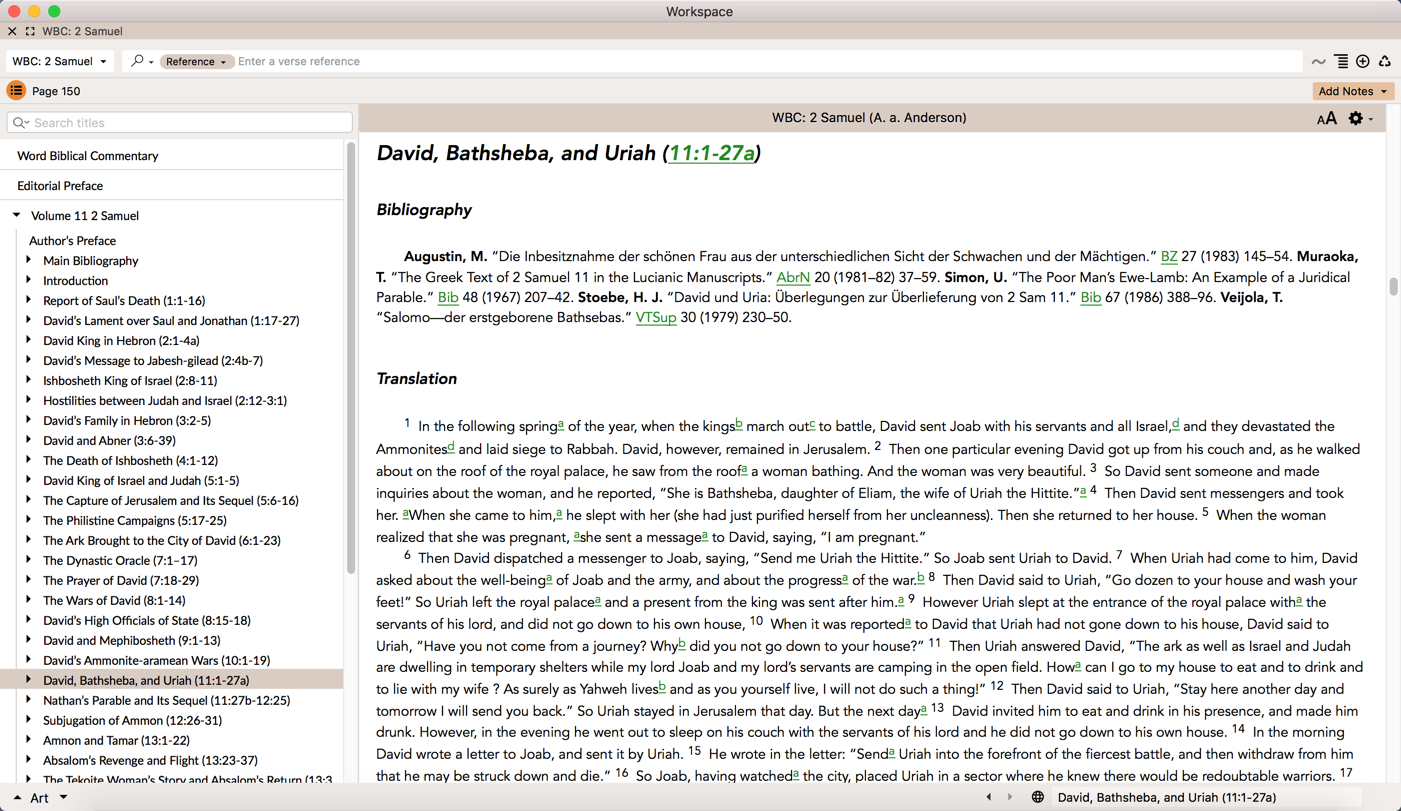This screenshot has width=1401, height=811.
Task: Click the search icon in the titles field
Action: click(20, 123)
